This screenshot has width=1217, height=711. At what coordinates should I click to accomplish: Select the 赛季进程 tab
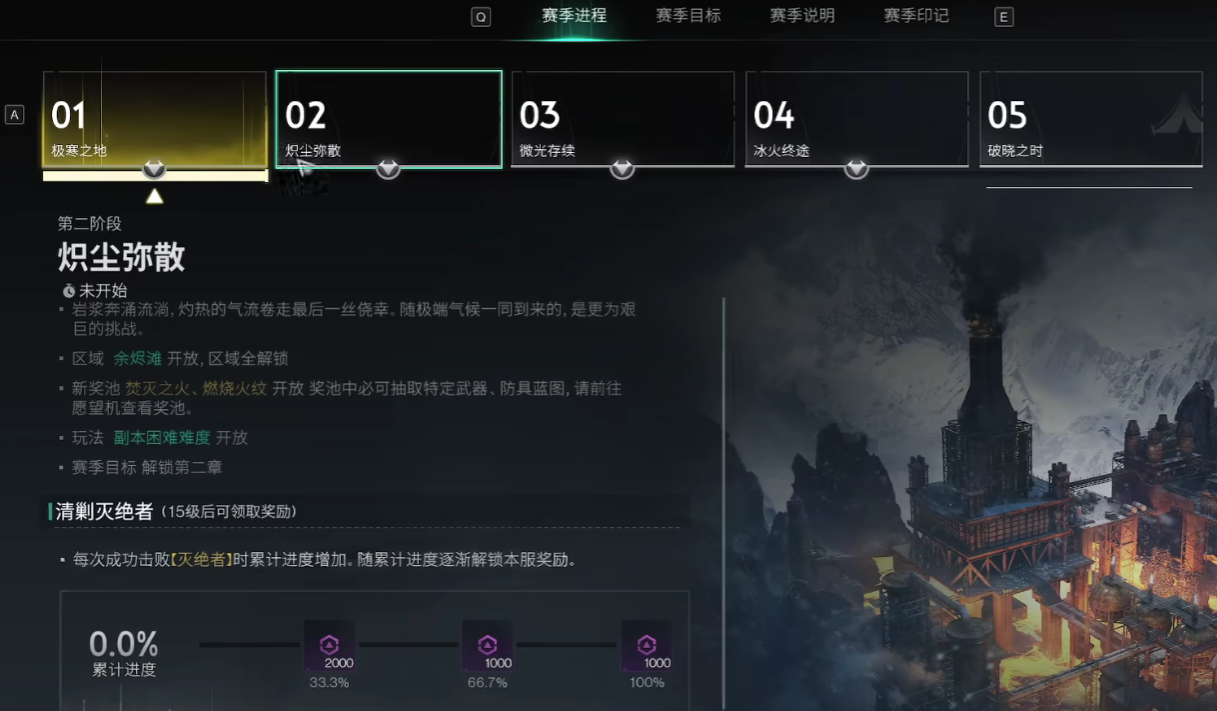point(574,16)
